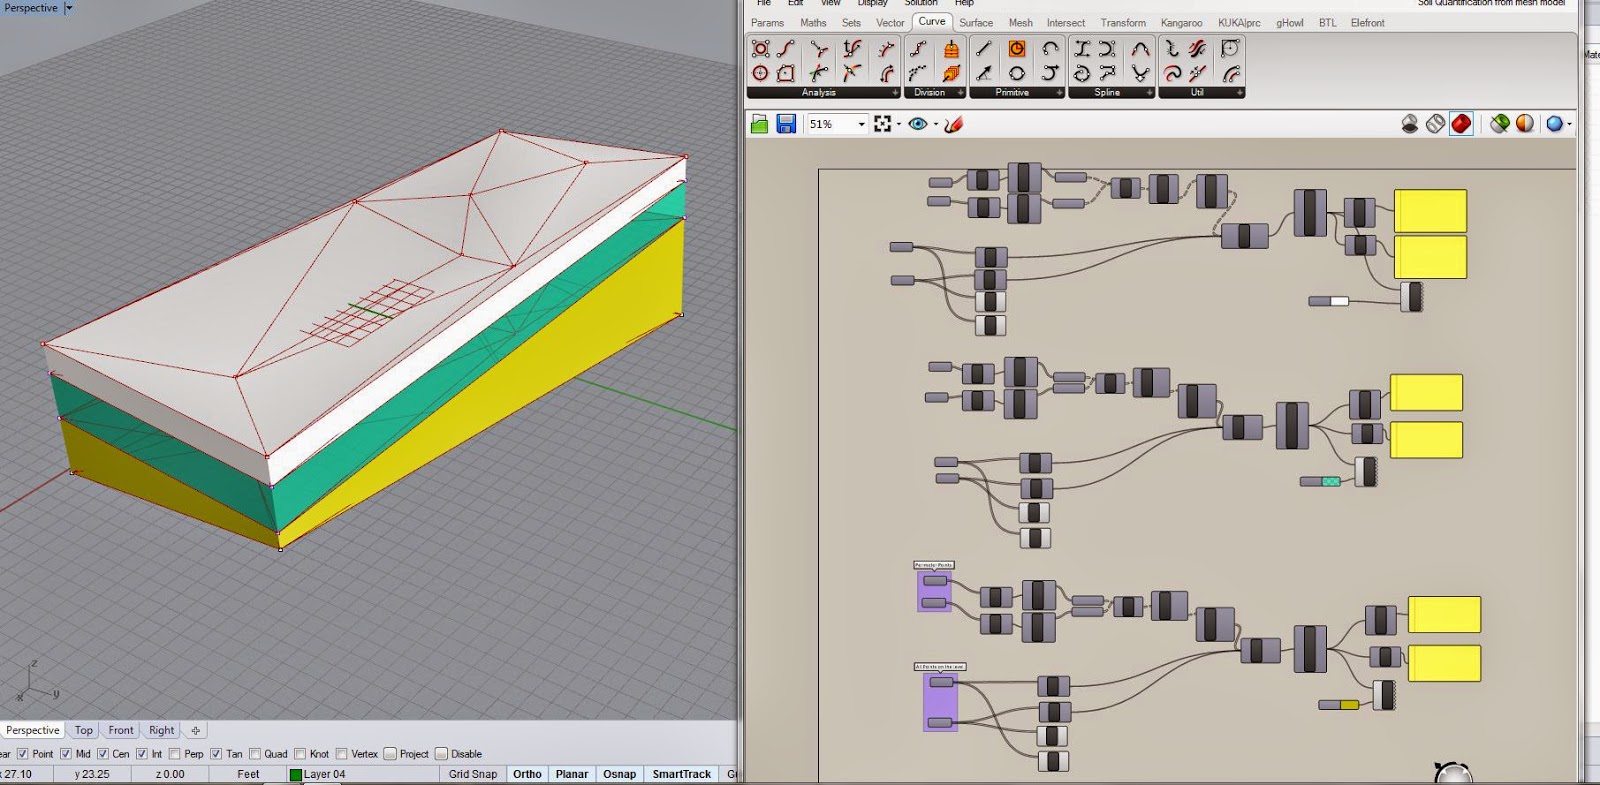Expand the Spline group panel

pyautogui.click(x=1150, y=92)
